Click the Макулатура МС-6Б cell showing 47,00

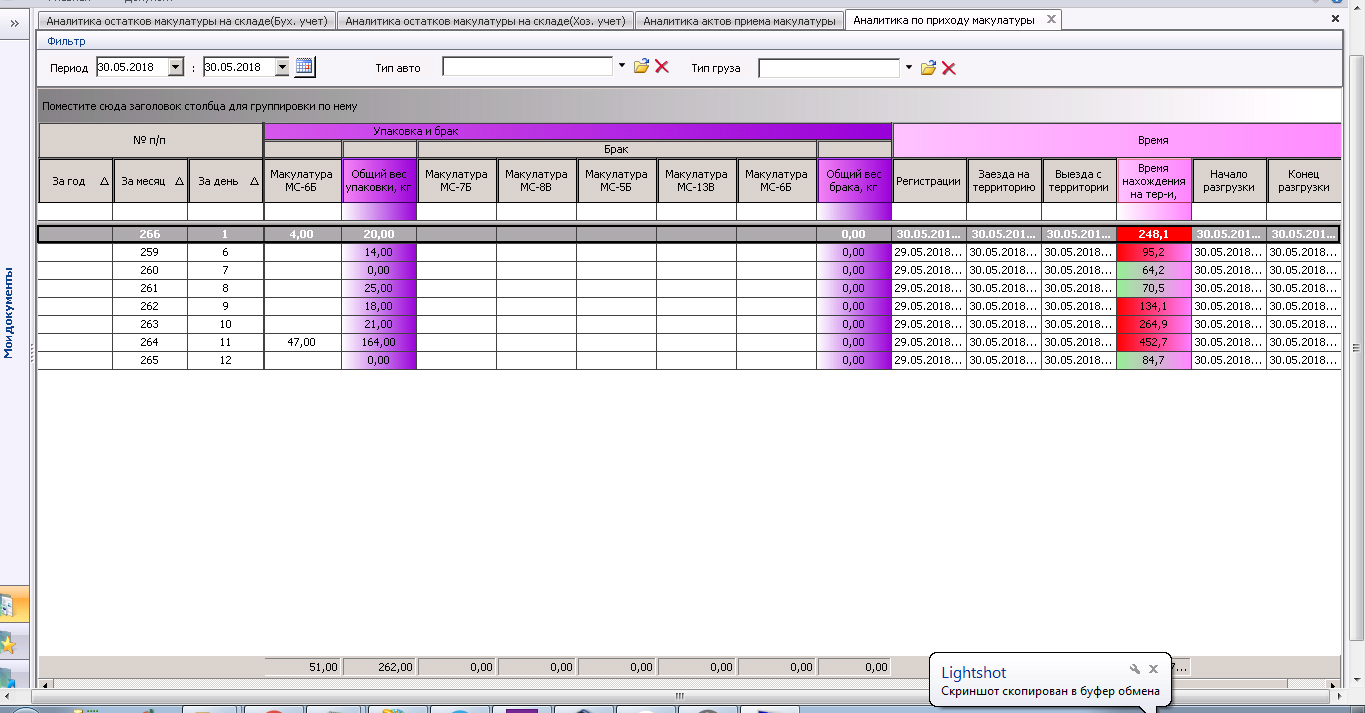coord(303,342)
